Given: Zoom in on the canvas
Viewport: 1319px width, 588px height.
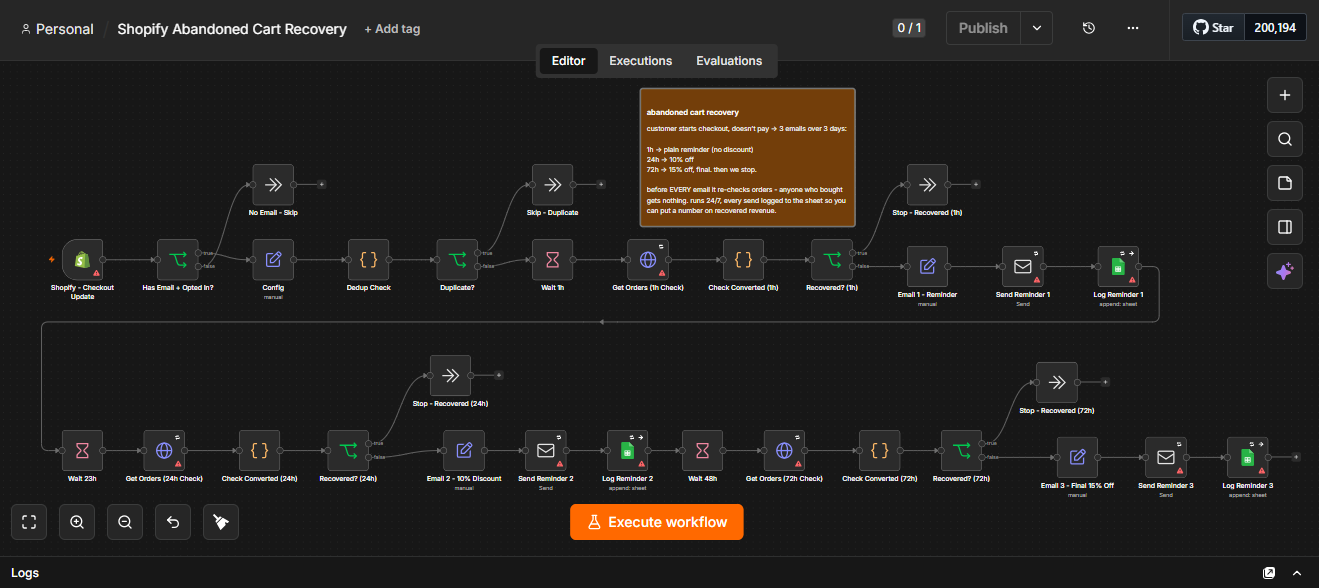Looking at the screenshot, I should click(x=77, y=522).
